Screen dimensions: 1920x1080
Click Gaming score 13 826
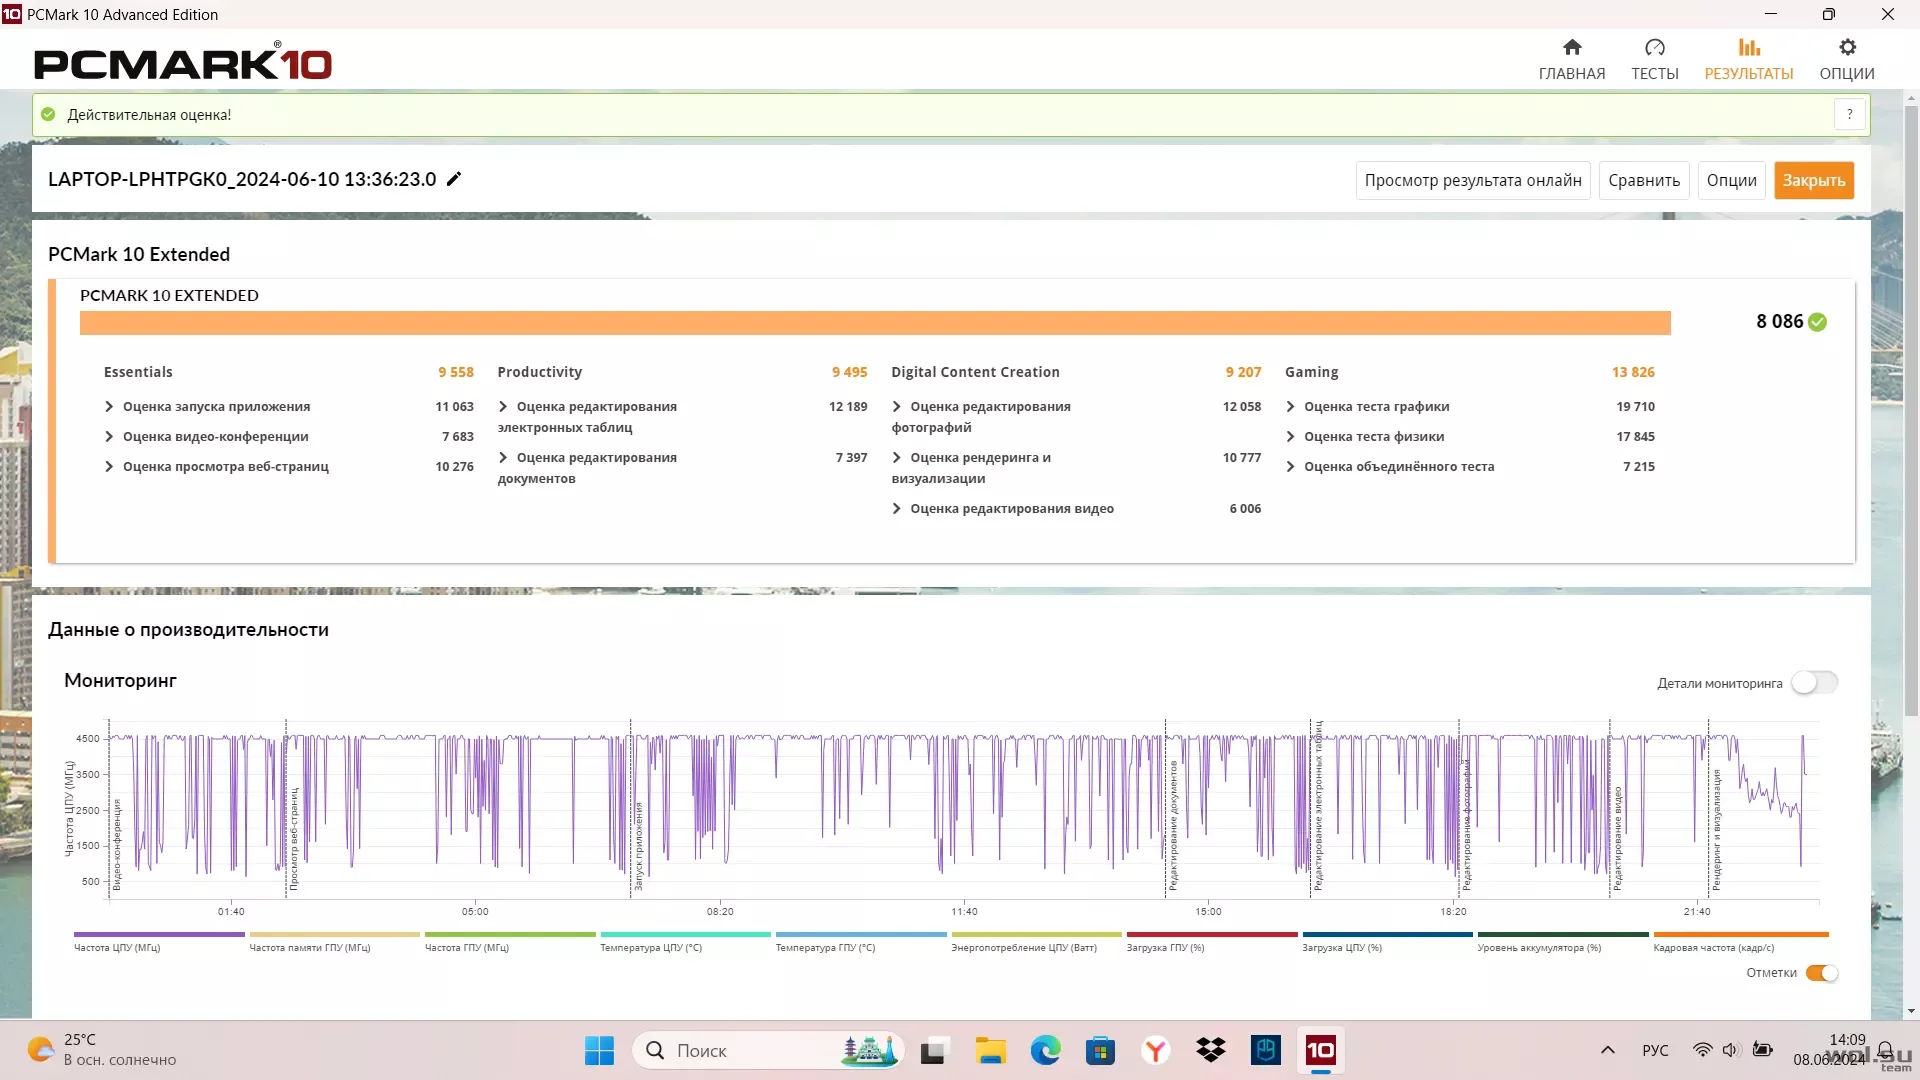pos(1633,372)
